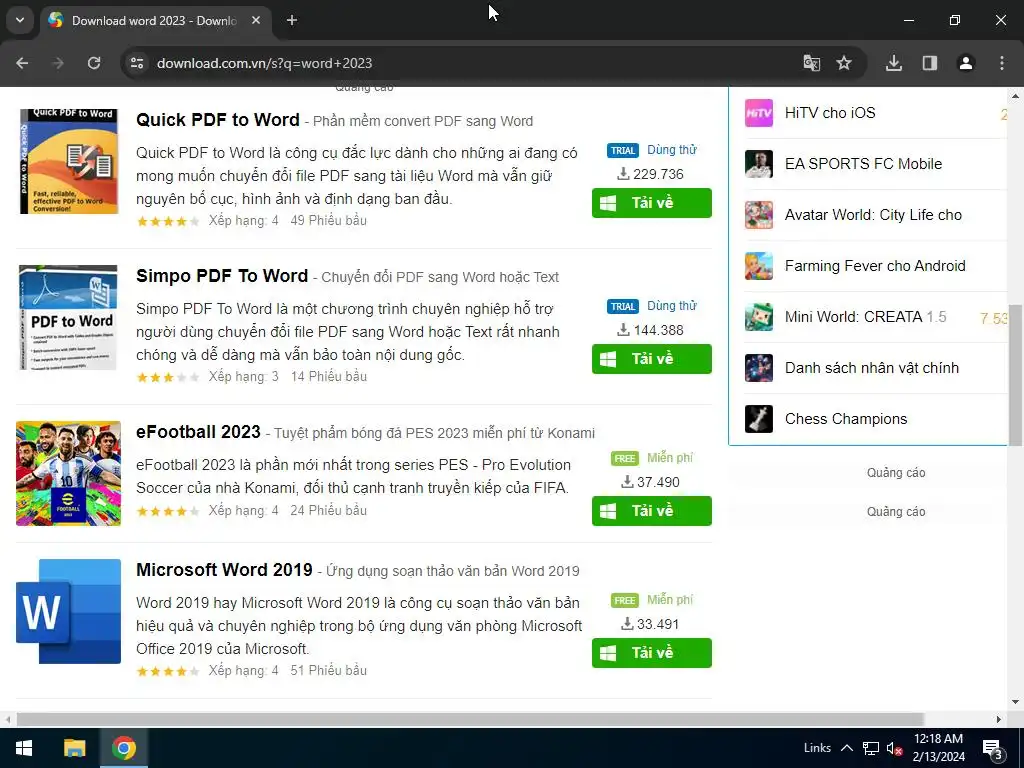Click the horizontal scrollbar right arrow
This screenshot has width=1024, height=768.
pyautogui.click(x=999, y=719)
